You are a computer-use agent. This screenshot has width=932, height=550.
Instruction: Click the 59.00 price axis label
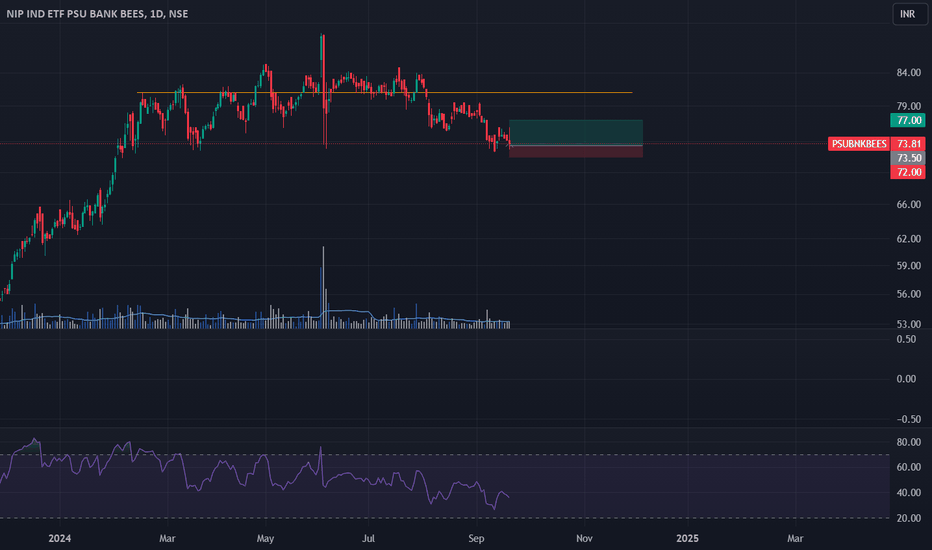click(908, 265)
